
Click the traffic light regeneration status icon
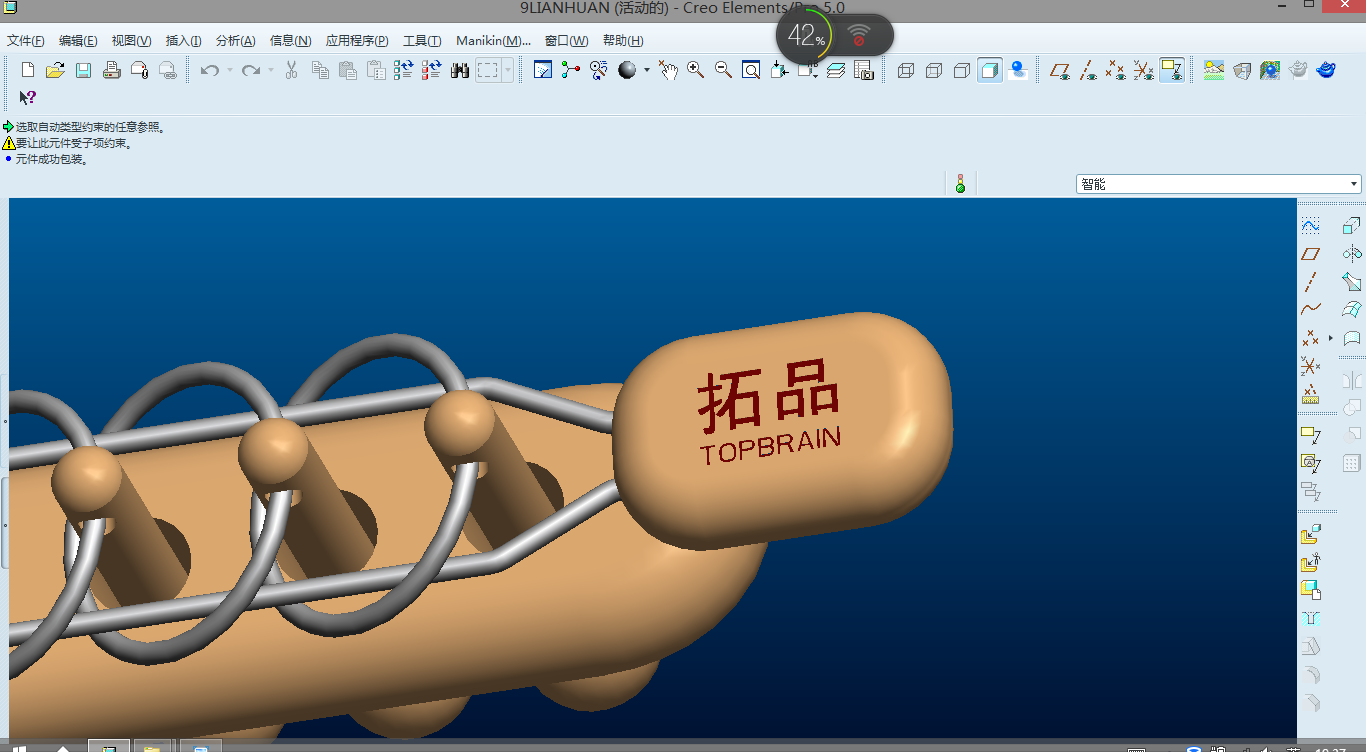(x=960, y=184)
